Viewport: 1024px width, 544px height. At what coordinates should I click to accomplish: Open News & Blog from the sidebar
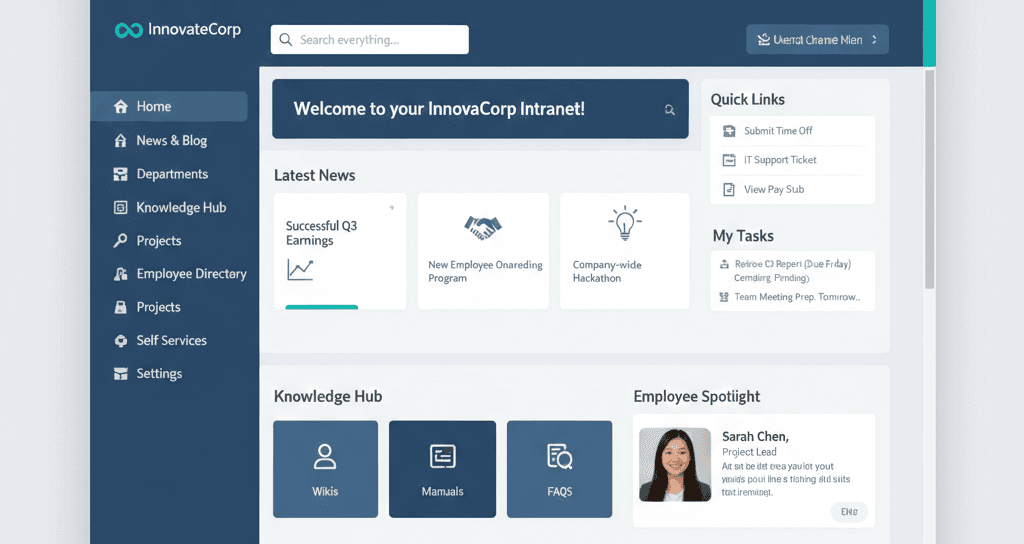pos(171,141)
